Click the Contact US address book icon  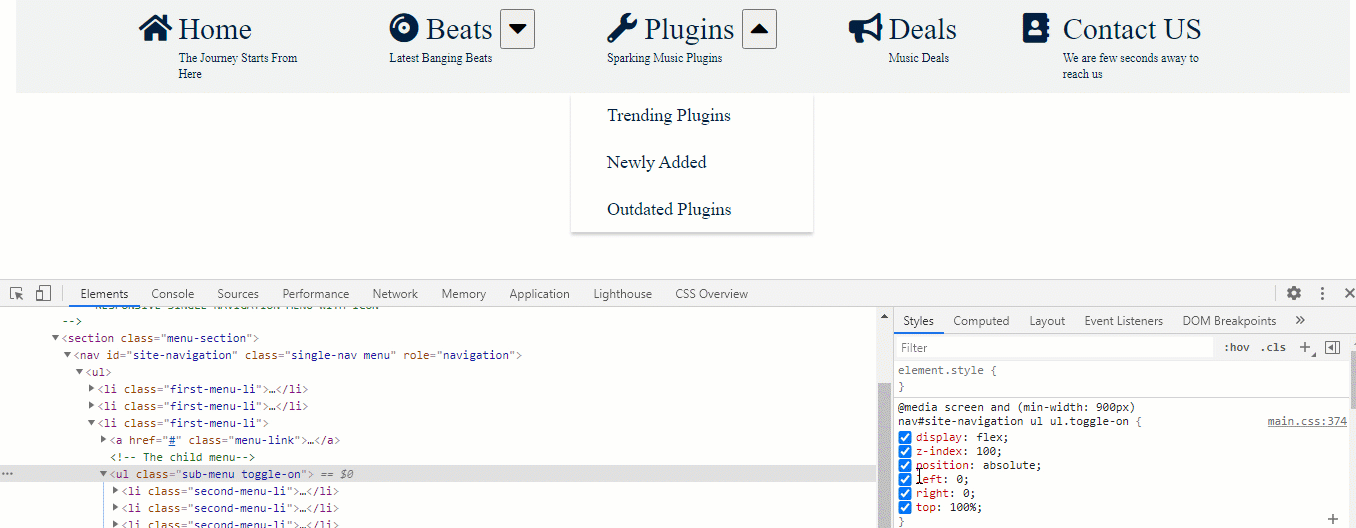[1036, 29]
